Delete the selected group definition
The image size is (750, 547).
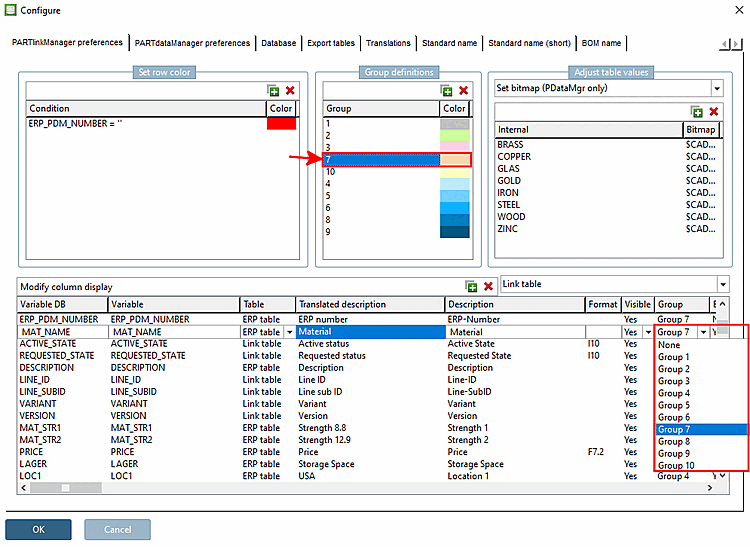pos(463,90)
